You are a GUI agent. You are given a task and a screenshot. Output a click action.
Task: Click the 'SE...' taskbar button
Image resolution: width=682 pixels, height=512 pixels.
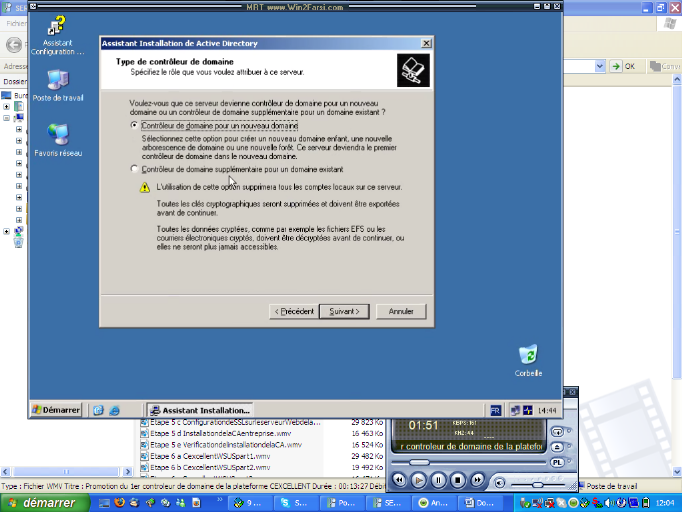point(388,503)
